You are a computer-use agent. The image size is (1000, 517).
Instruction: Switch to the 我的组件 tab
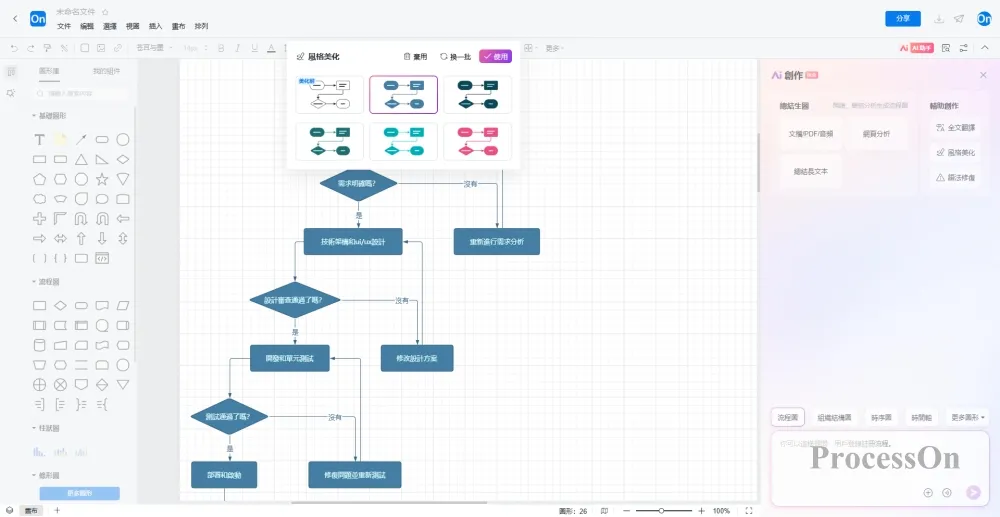pyautogui.click(x=106, y=71)
